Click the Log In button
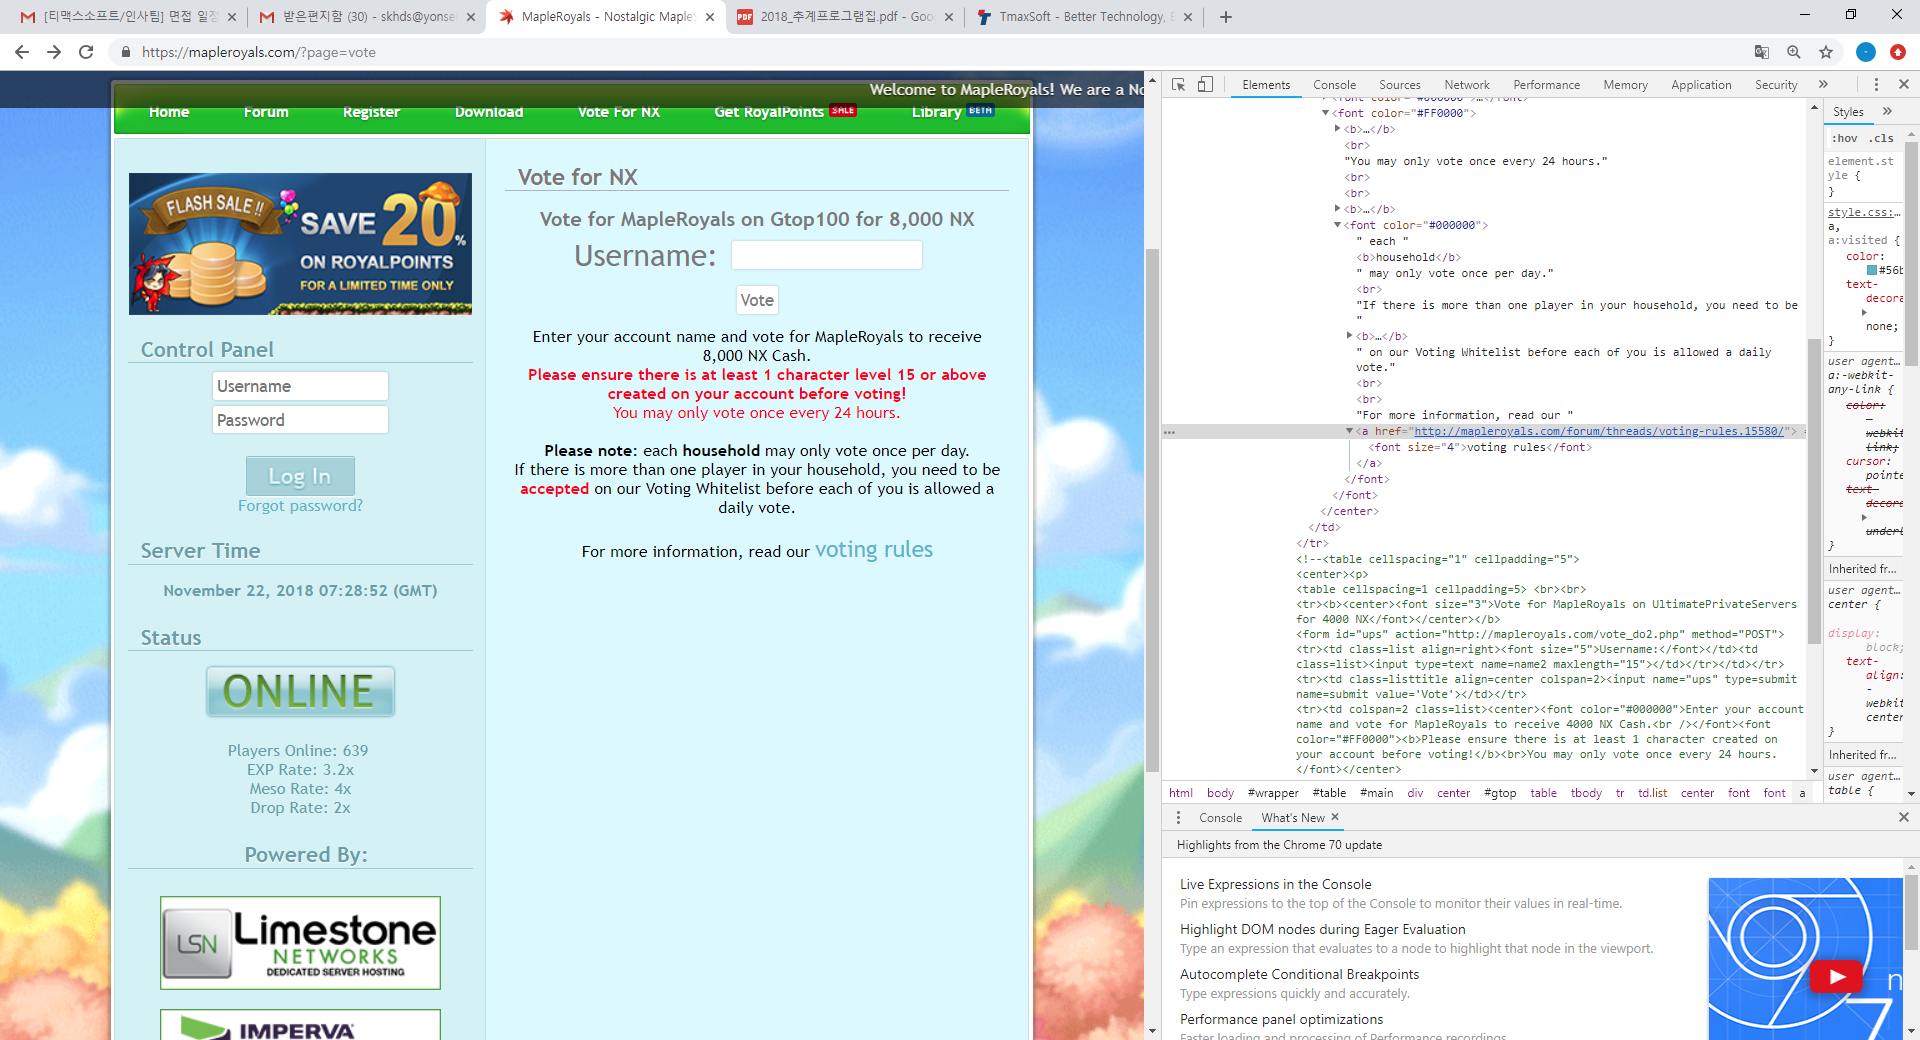This screenshot has height=1040, width=1920. (x=300, y=476)
